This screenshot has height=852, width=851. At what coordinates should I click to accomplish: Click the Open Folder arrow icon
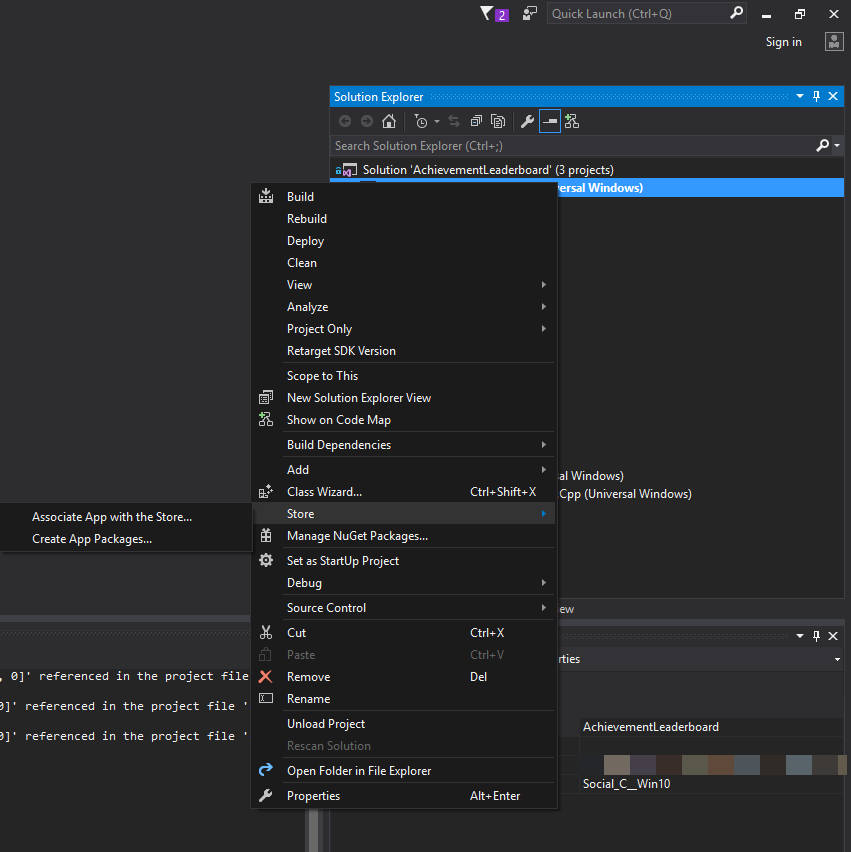[x=266, y=770]
